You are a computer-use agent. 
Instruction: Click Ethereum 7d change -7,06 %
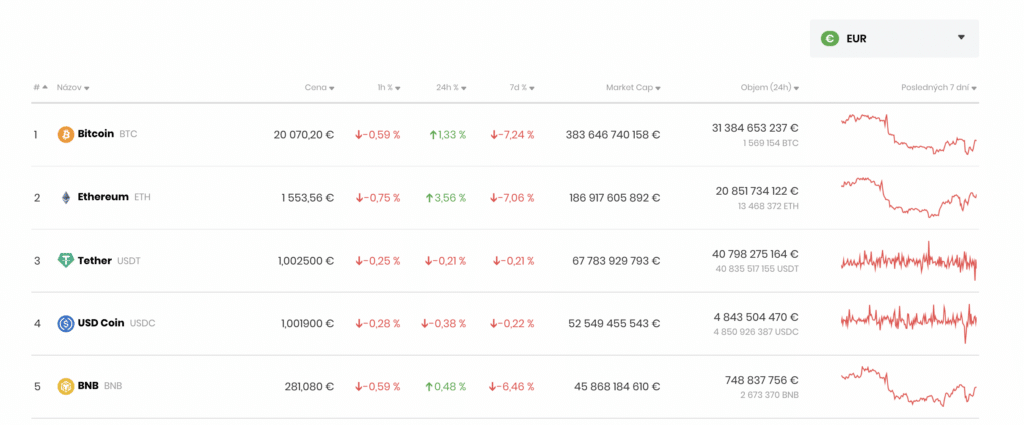(x=512, y=197)
